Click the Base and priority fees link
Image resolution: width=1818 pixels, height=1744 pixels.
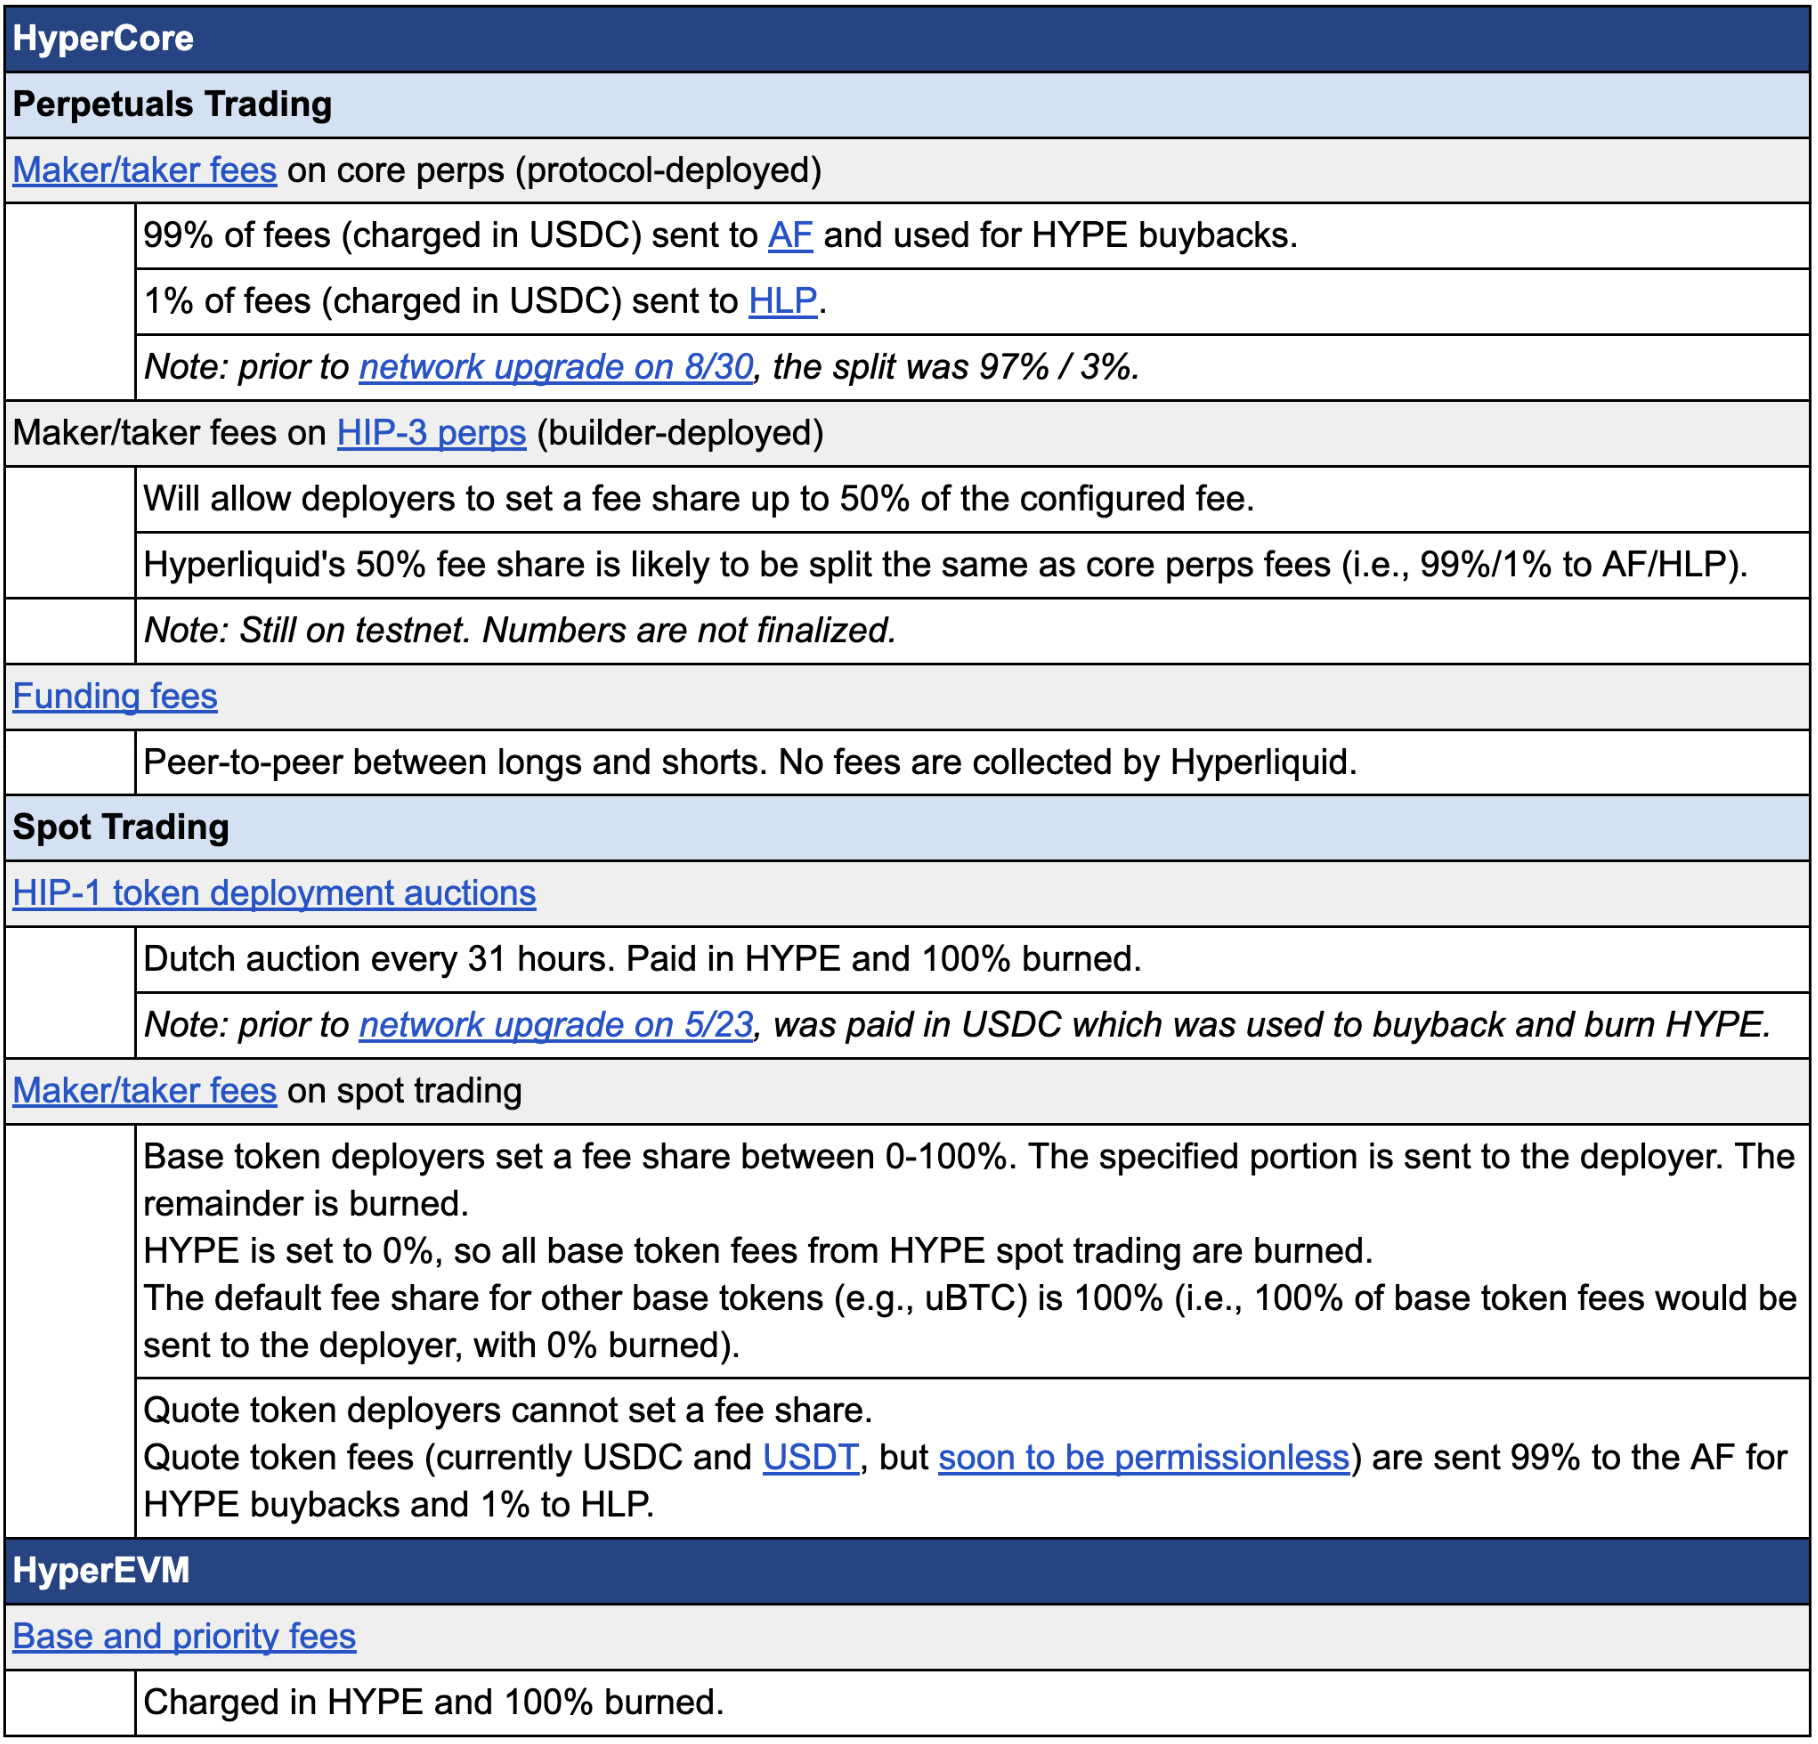point(184,1637)
